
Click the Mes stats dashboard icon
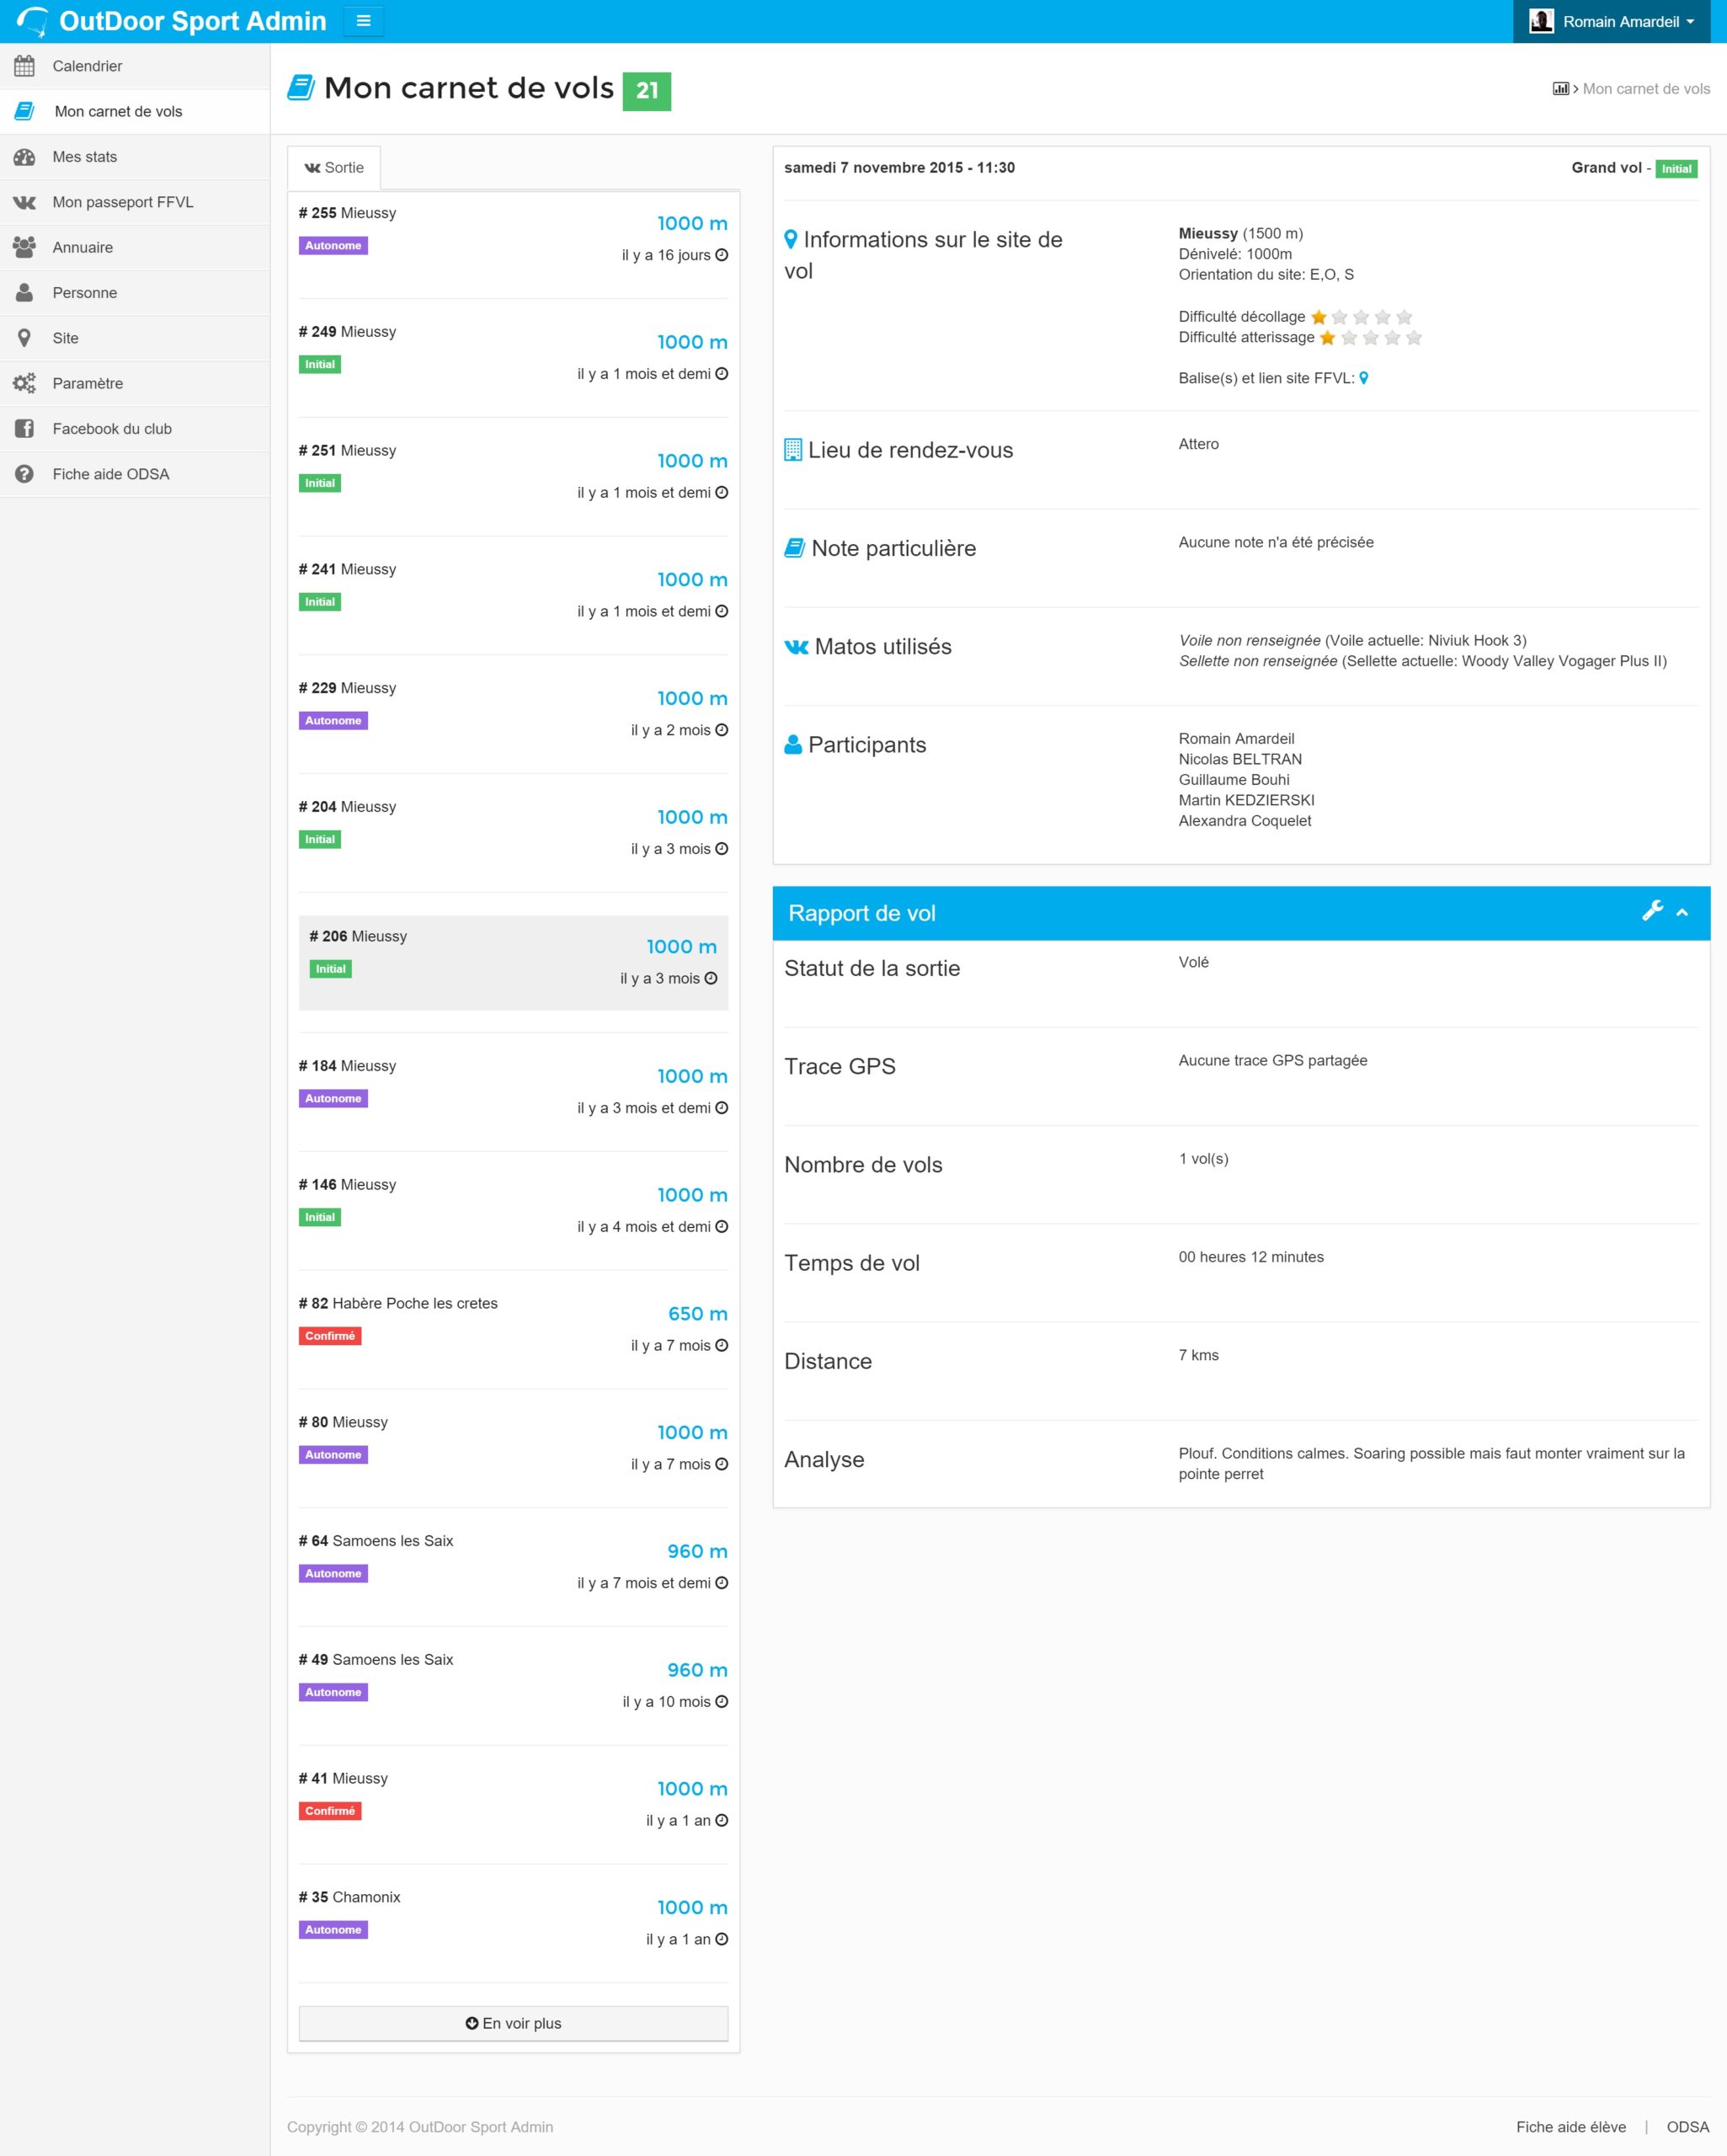pos(24,157)
